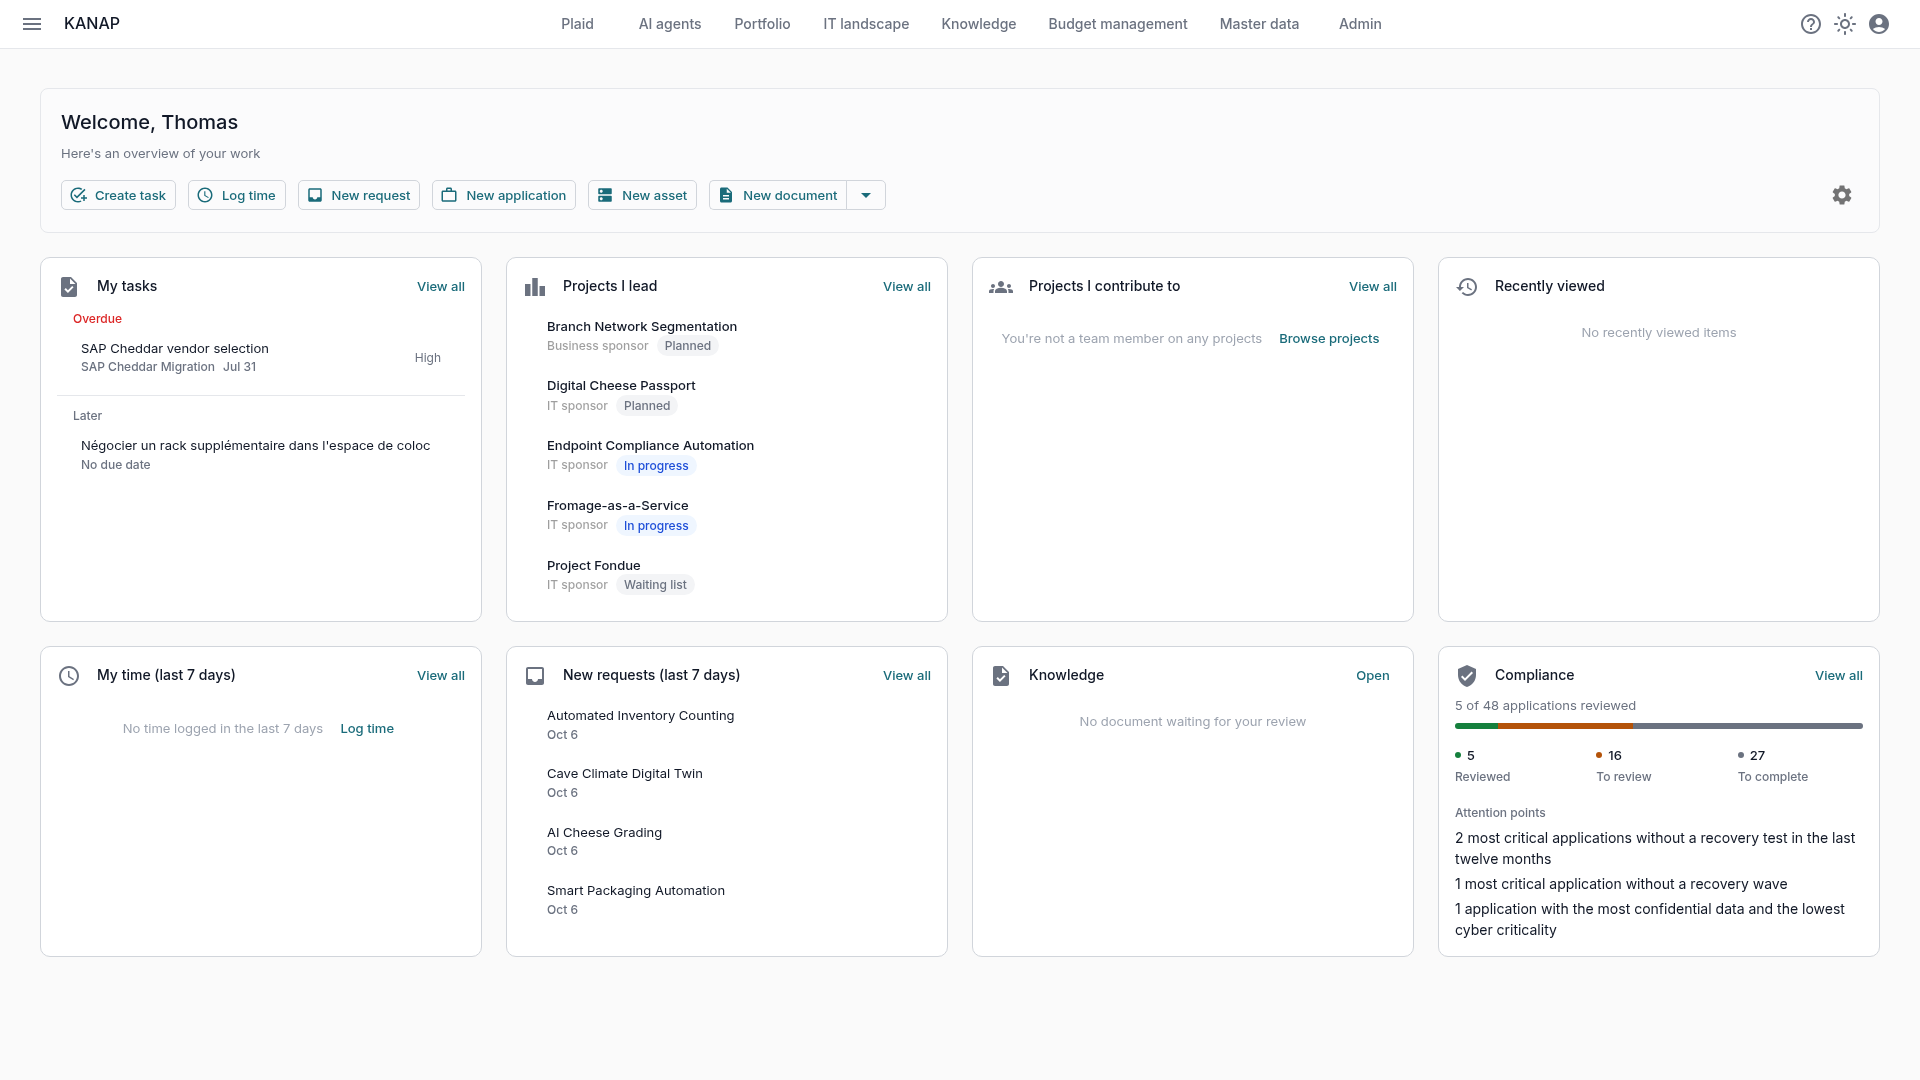Screen dimensions: 1920x1080
Task: Click the New application button
Action: tap(504, 195)
